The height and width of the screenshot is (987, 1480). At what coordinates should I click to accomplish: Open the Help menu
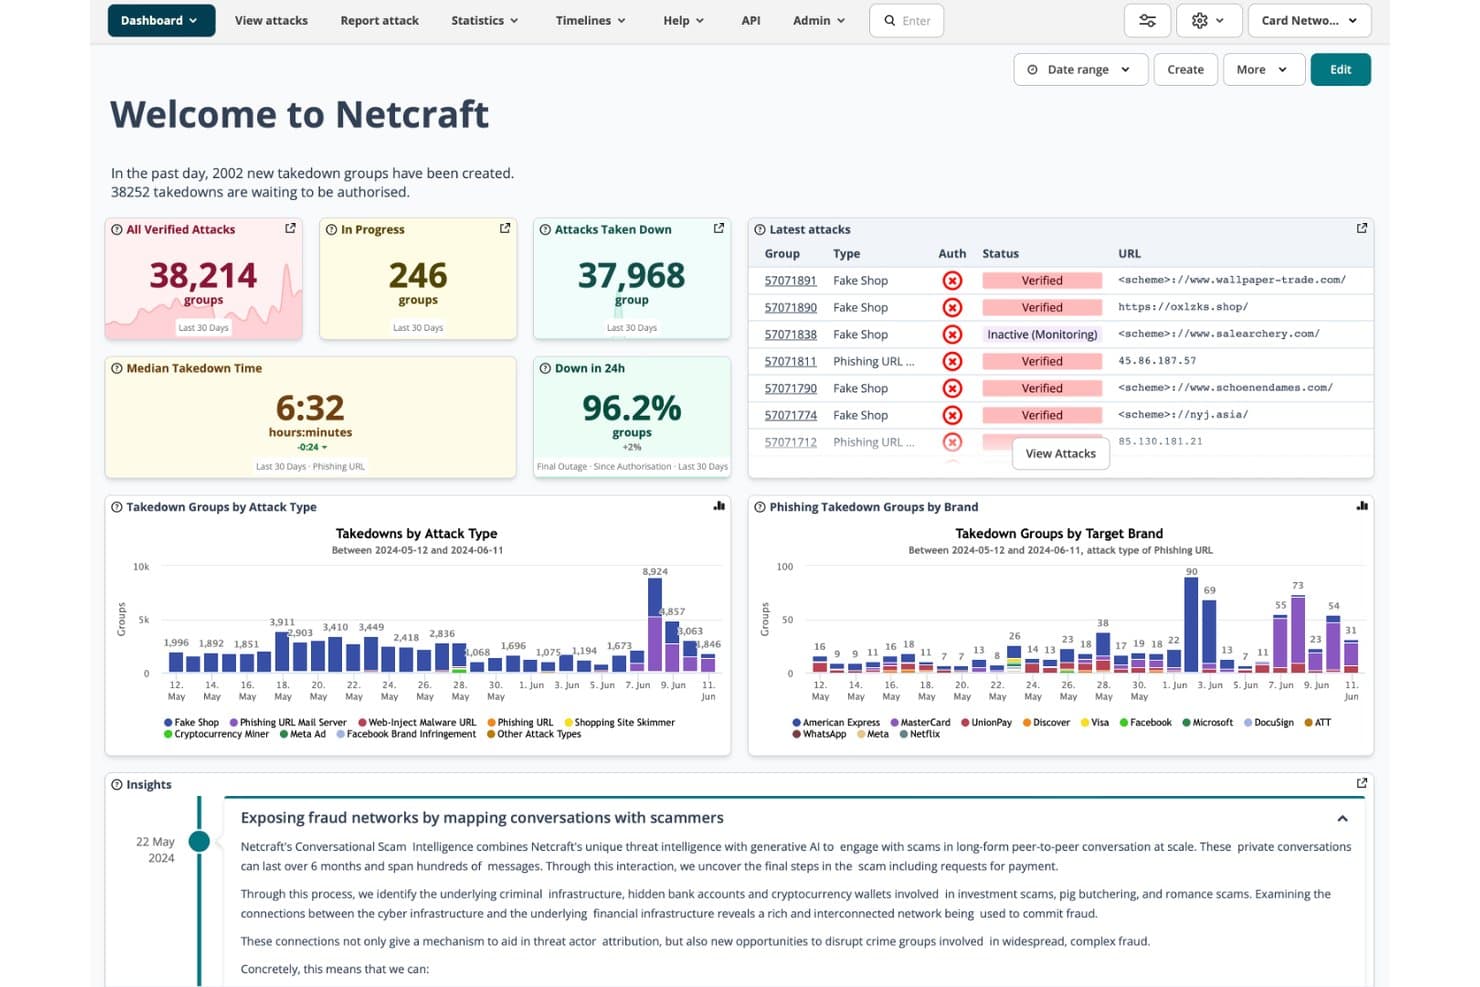click(x=684, y=21)
